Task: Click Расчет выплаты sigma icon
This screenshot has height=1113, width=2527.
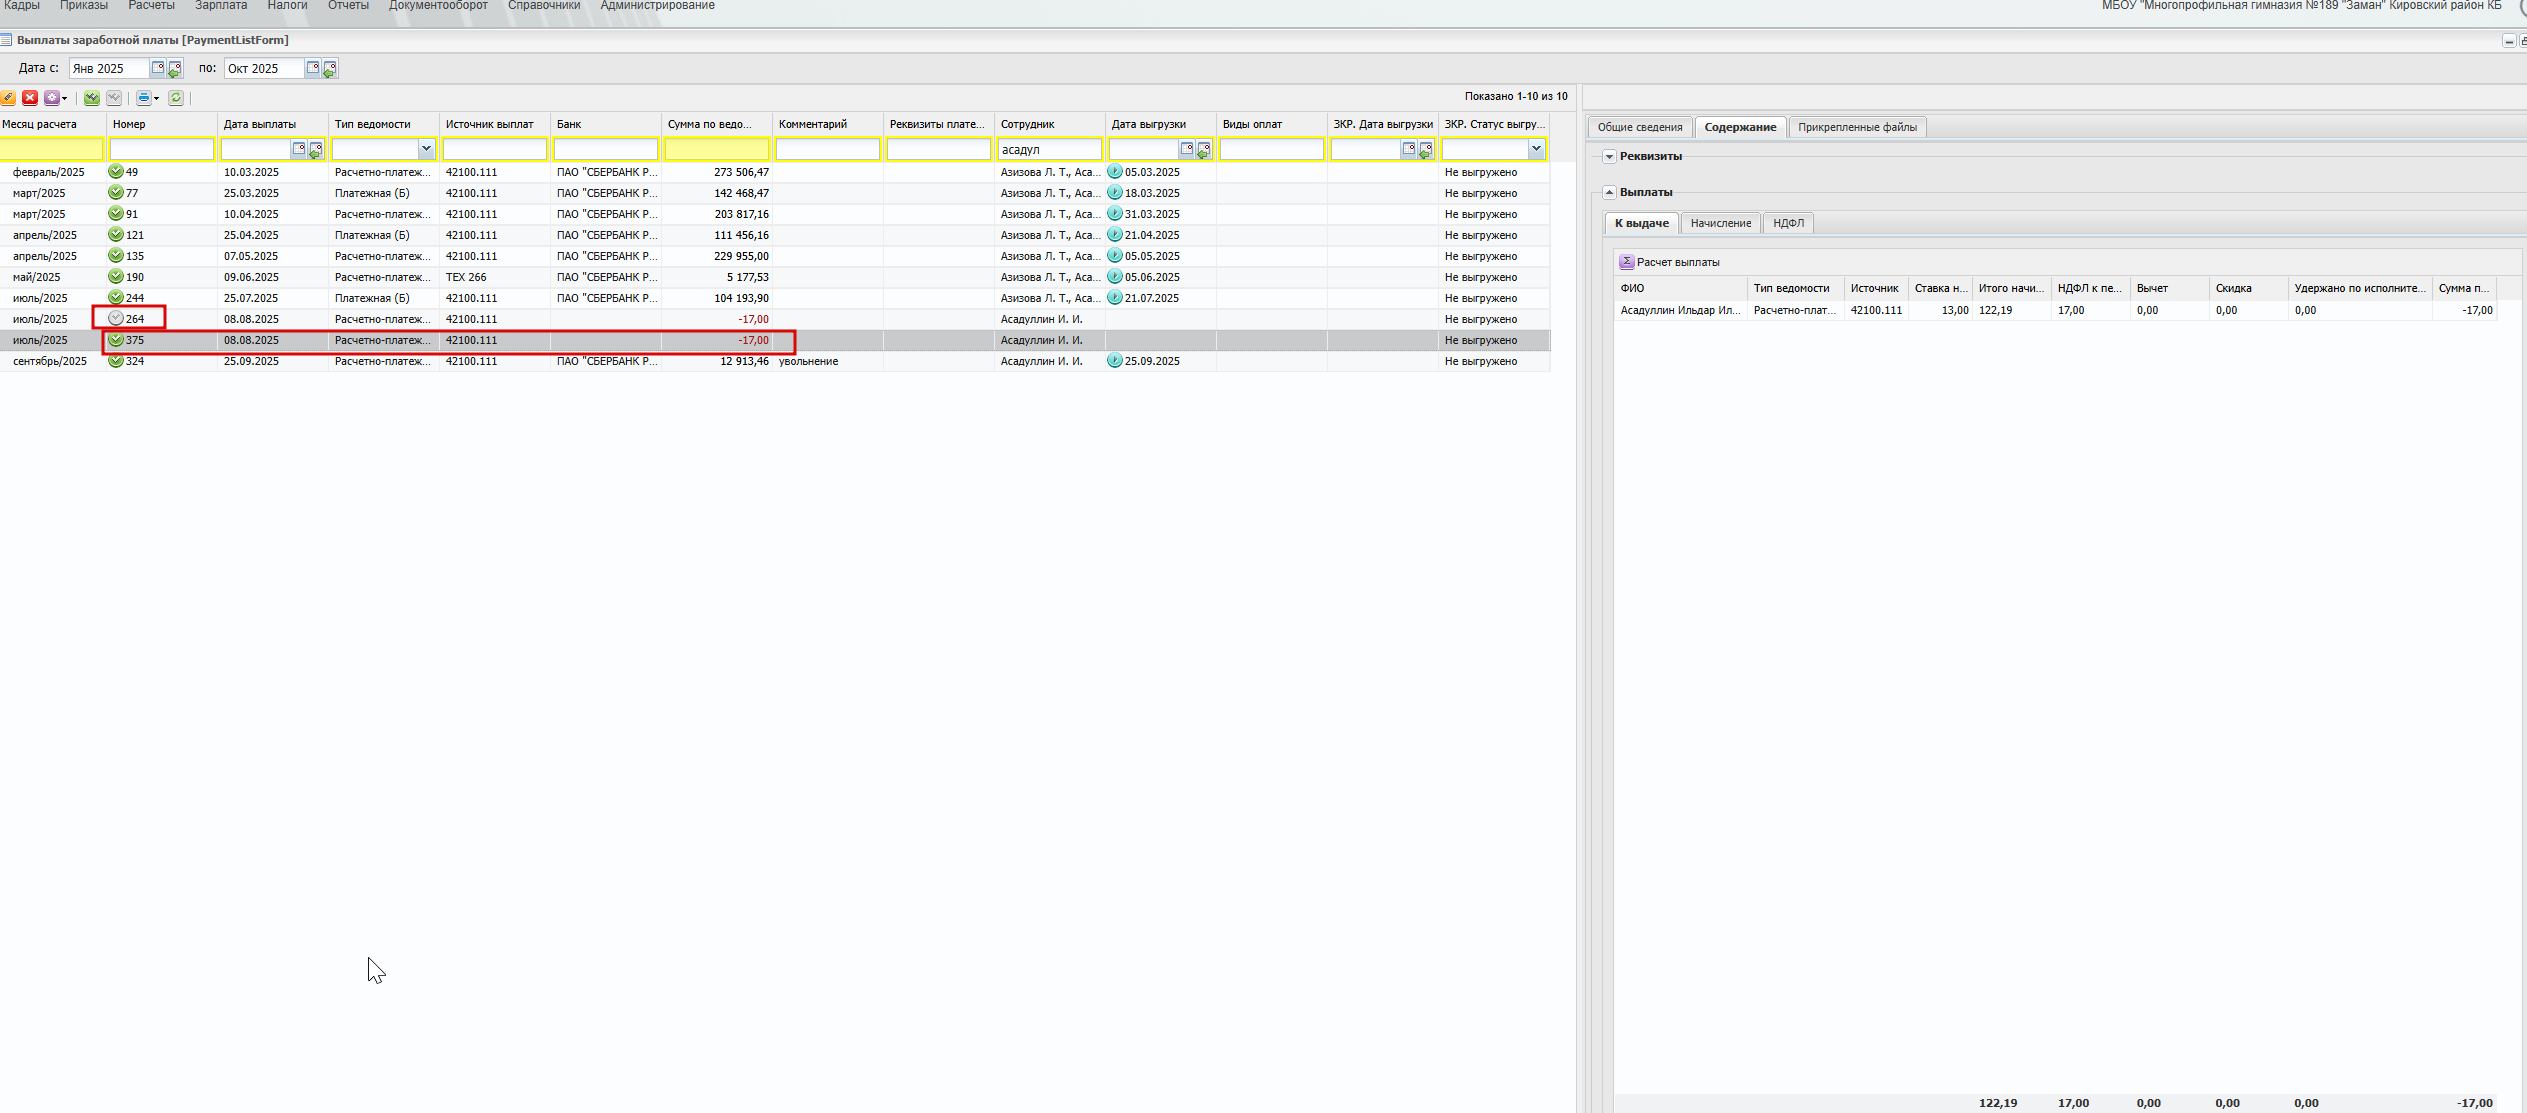Action: pos(1627,262)
